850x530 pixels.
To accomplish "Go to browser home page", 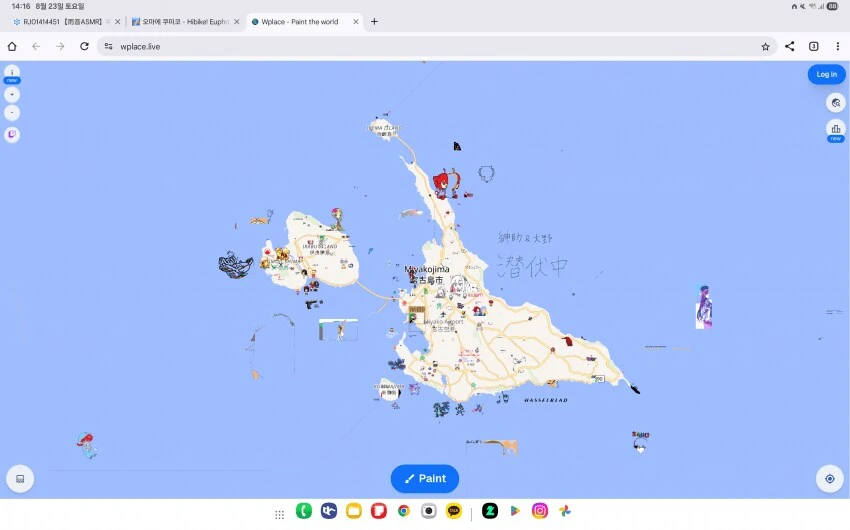I will point(12,47).
